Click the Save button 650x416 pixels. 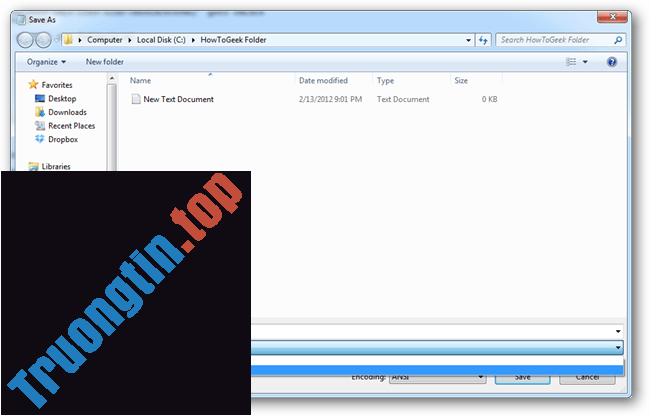(x=522, y=377)
